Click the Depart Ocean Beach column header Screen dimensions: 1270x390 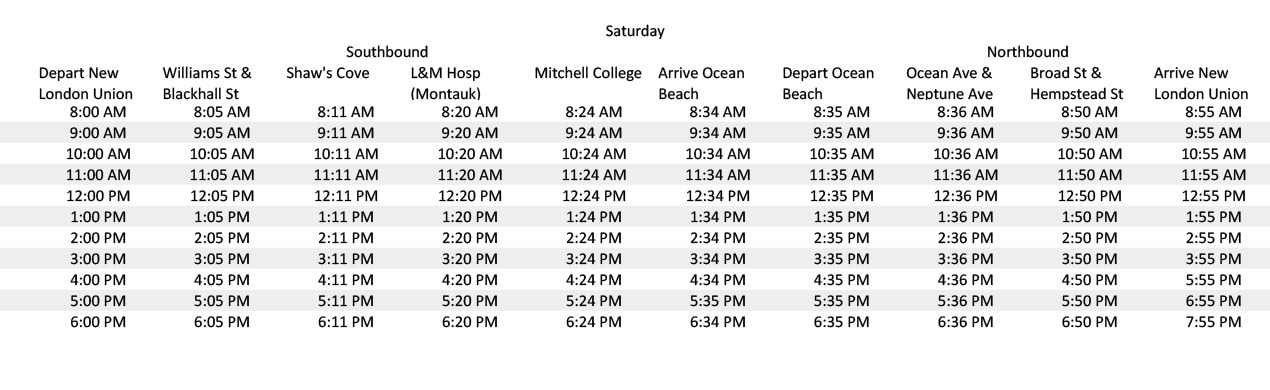pos(828,83)
